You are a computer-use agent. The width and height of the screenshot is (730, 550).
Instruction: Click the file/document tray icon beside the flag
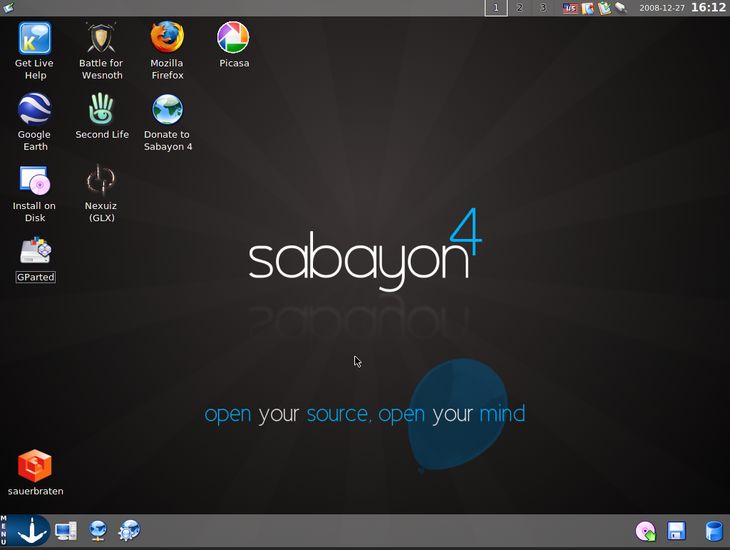588,8
